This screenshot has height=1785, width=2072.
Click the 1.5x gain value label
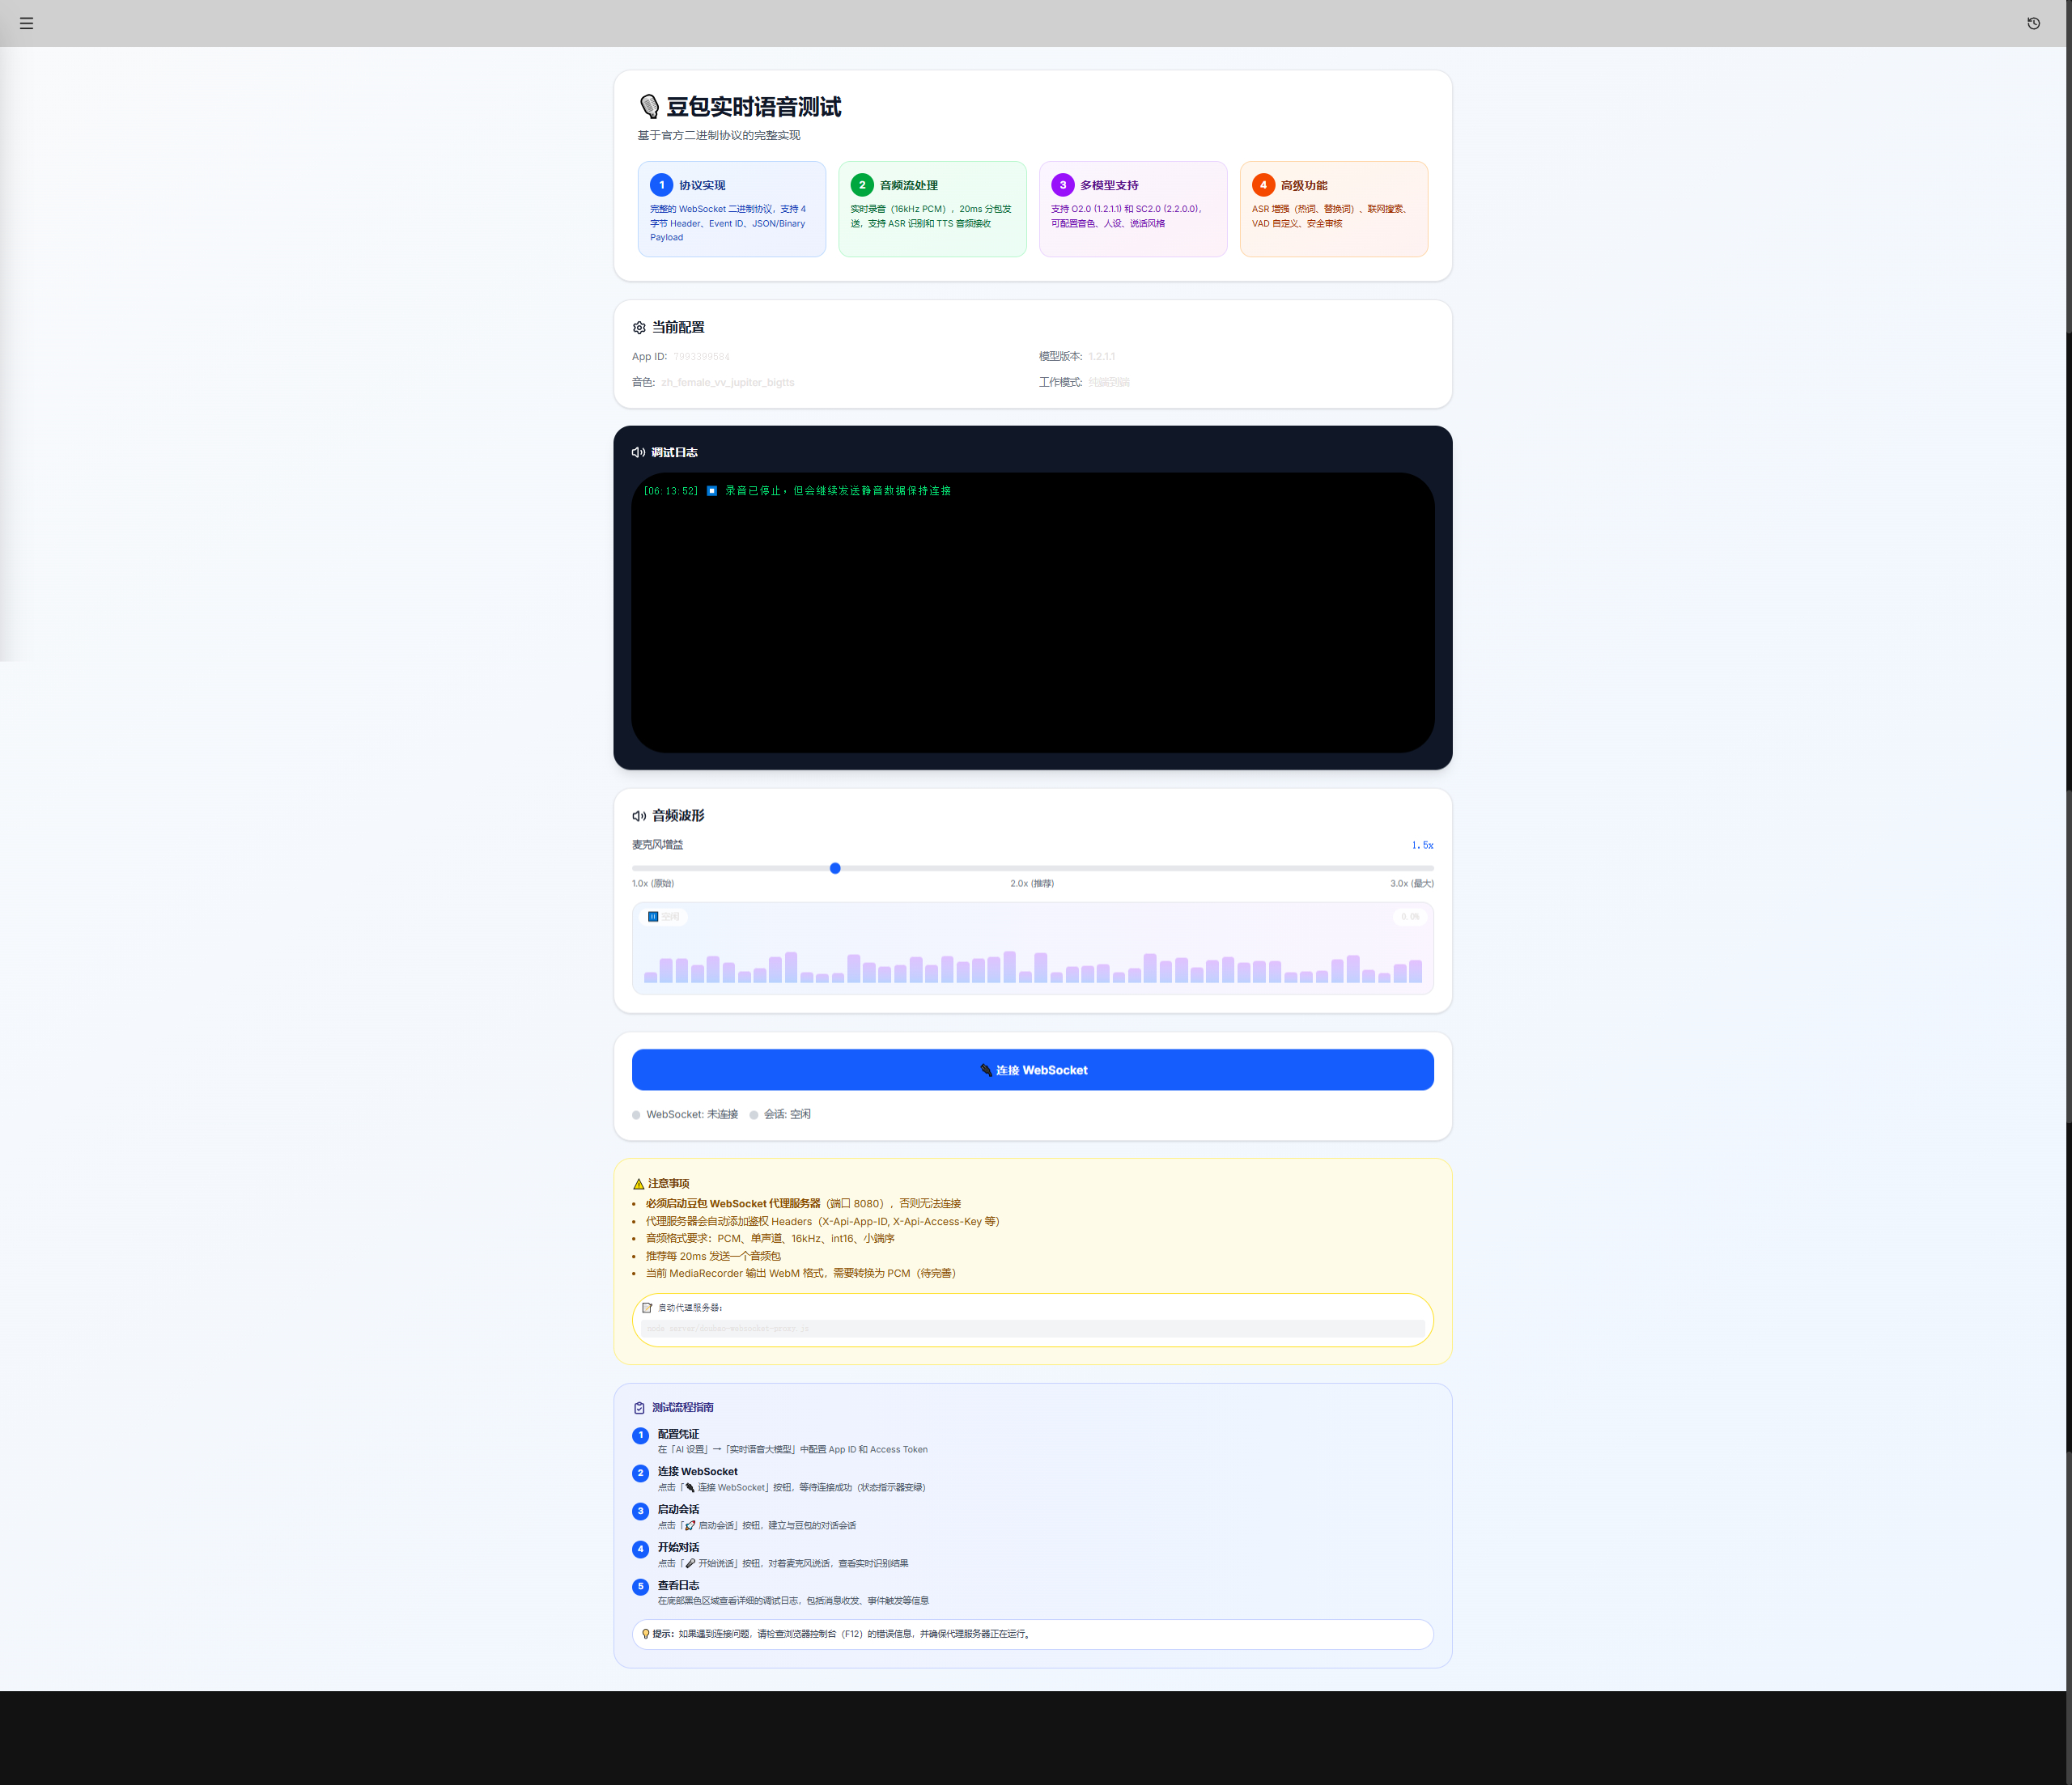coord(1422,845)
